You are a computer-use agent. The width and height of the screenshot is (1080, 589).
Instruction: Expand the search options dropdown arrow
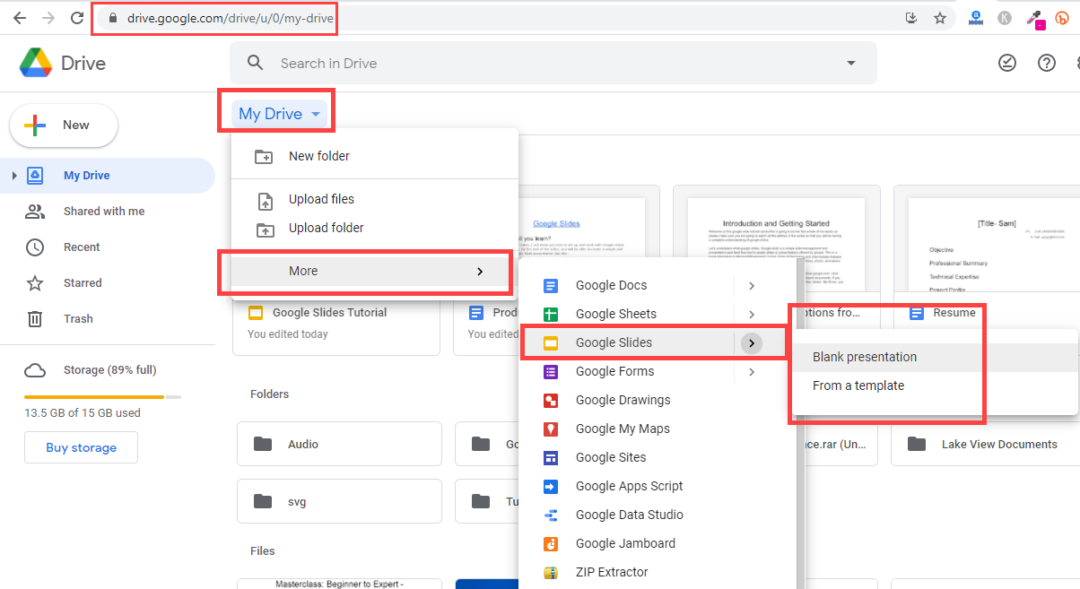(850, 62)
